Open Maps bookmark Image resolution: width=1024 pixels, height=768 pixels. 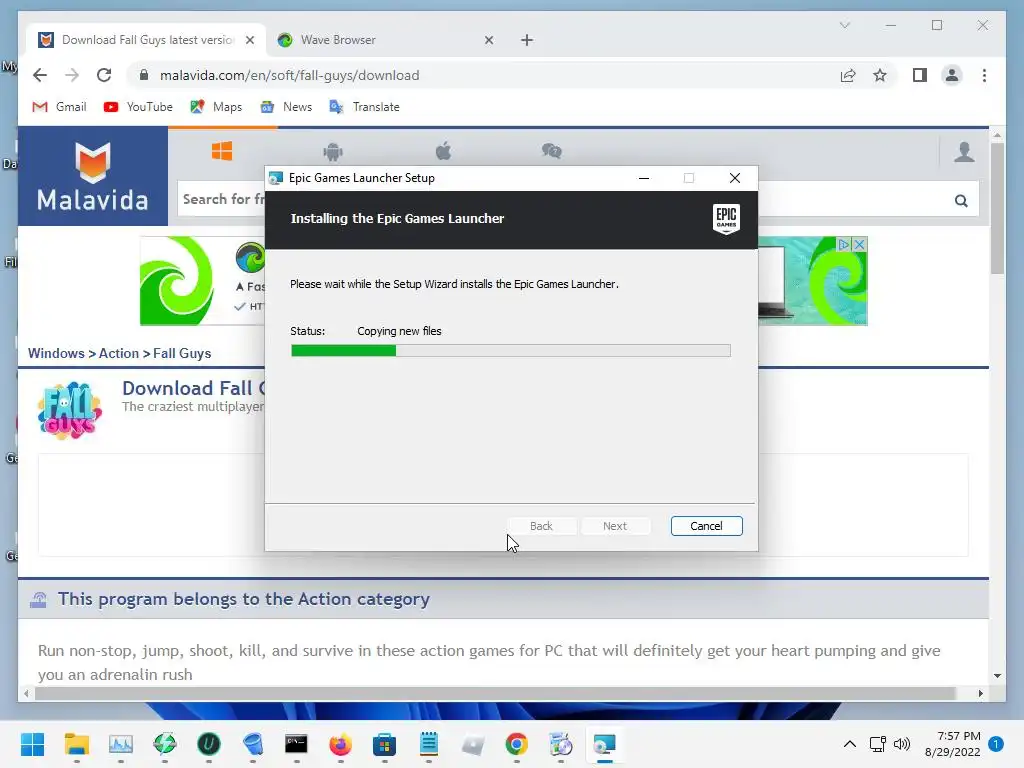click(x=216, y=106)
